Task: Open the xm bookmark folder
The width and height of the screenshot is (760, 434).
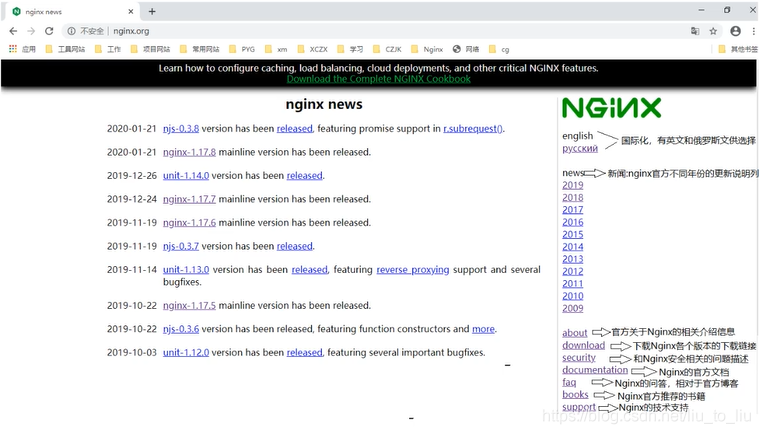Action: (276, 49)
